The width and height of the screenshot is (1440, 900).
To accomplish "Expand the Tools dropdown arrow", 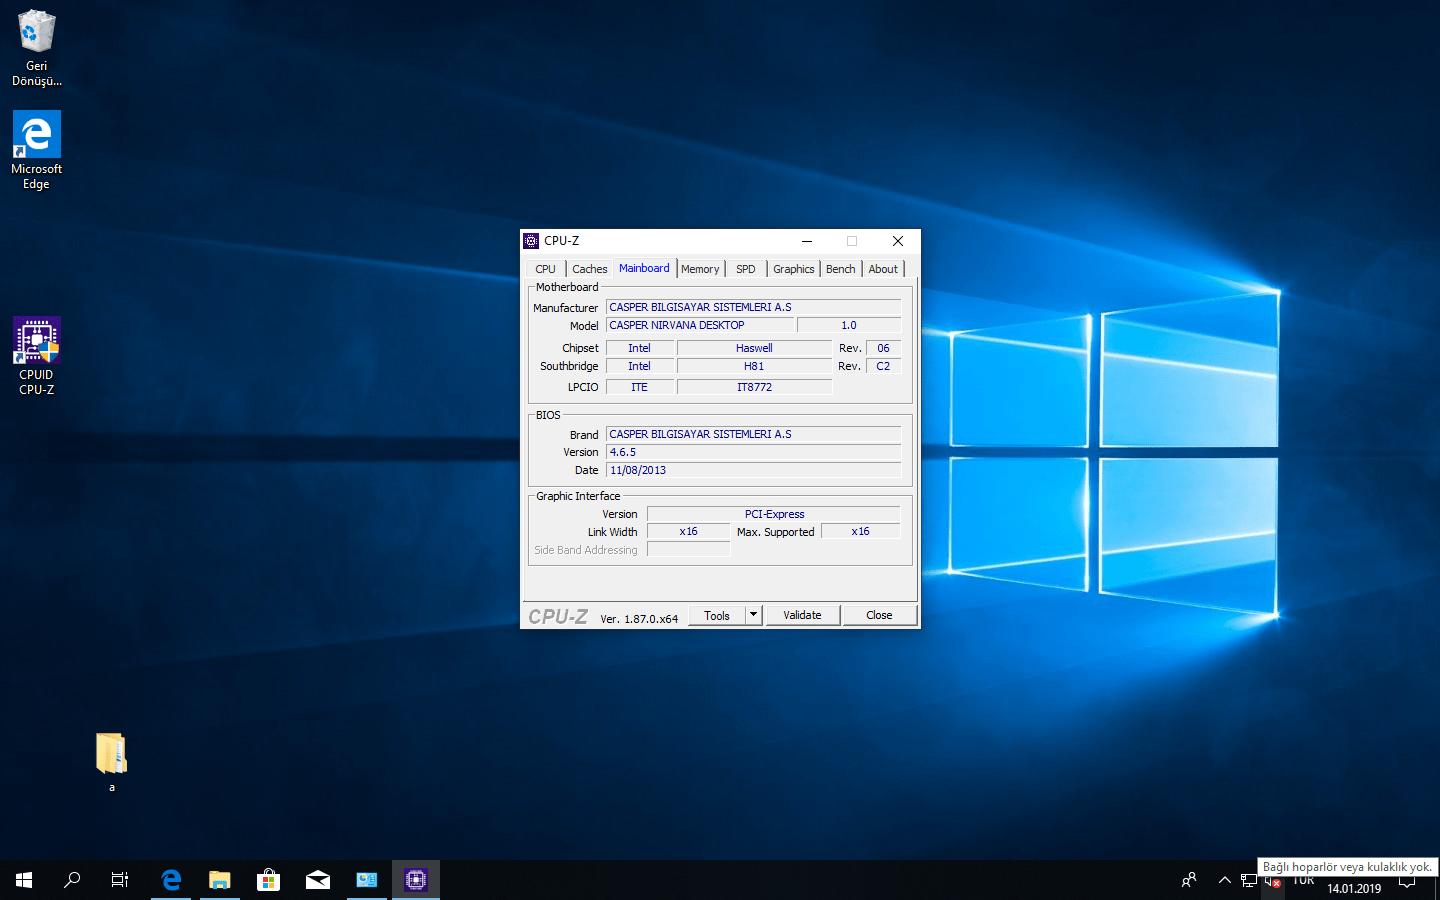I will 754,615.
